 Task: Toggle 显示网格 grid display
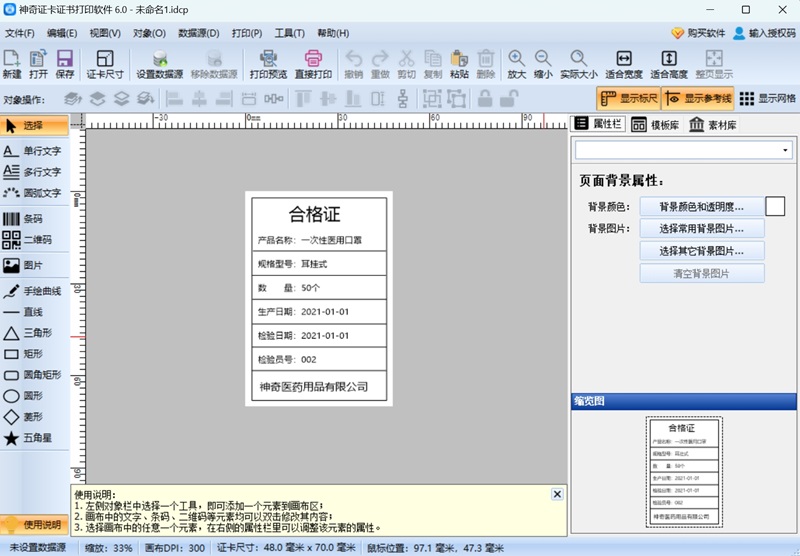tap(767, 98)
